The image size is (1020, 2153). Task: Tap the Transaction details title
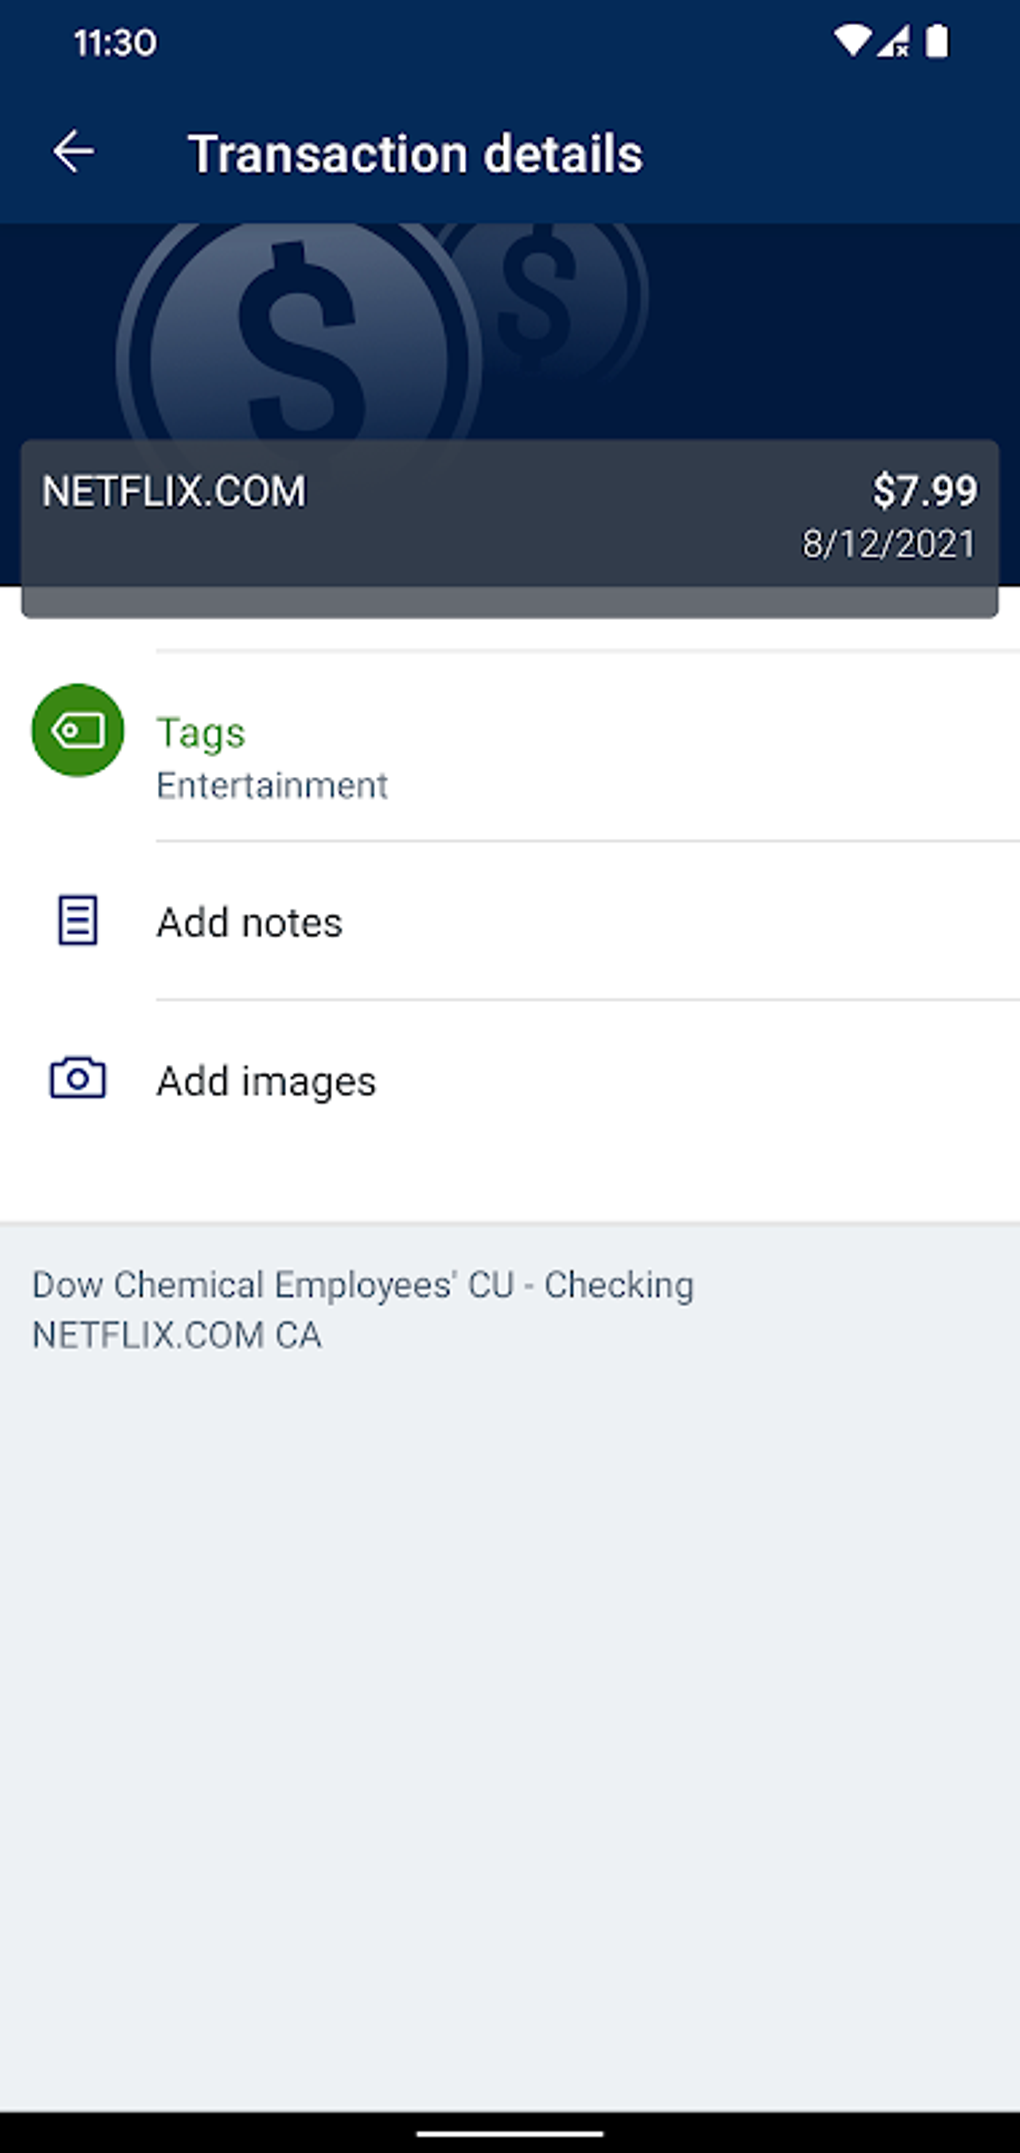pos(415,154)
